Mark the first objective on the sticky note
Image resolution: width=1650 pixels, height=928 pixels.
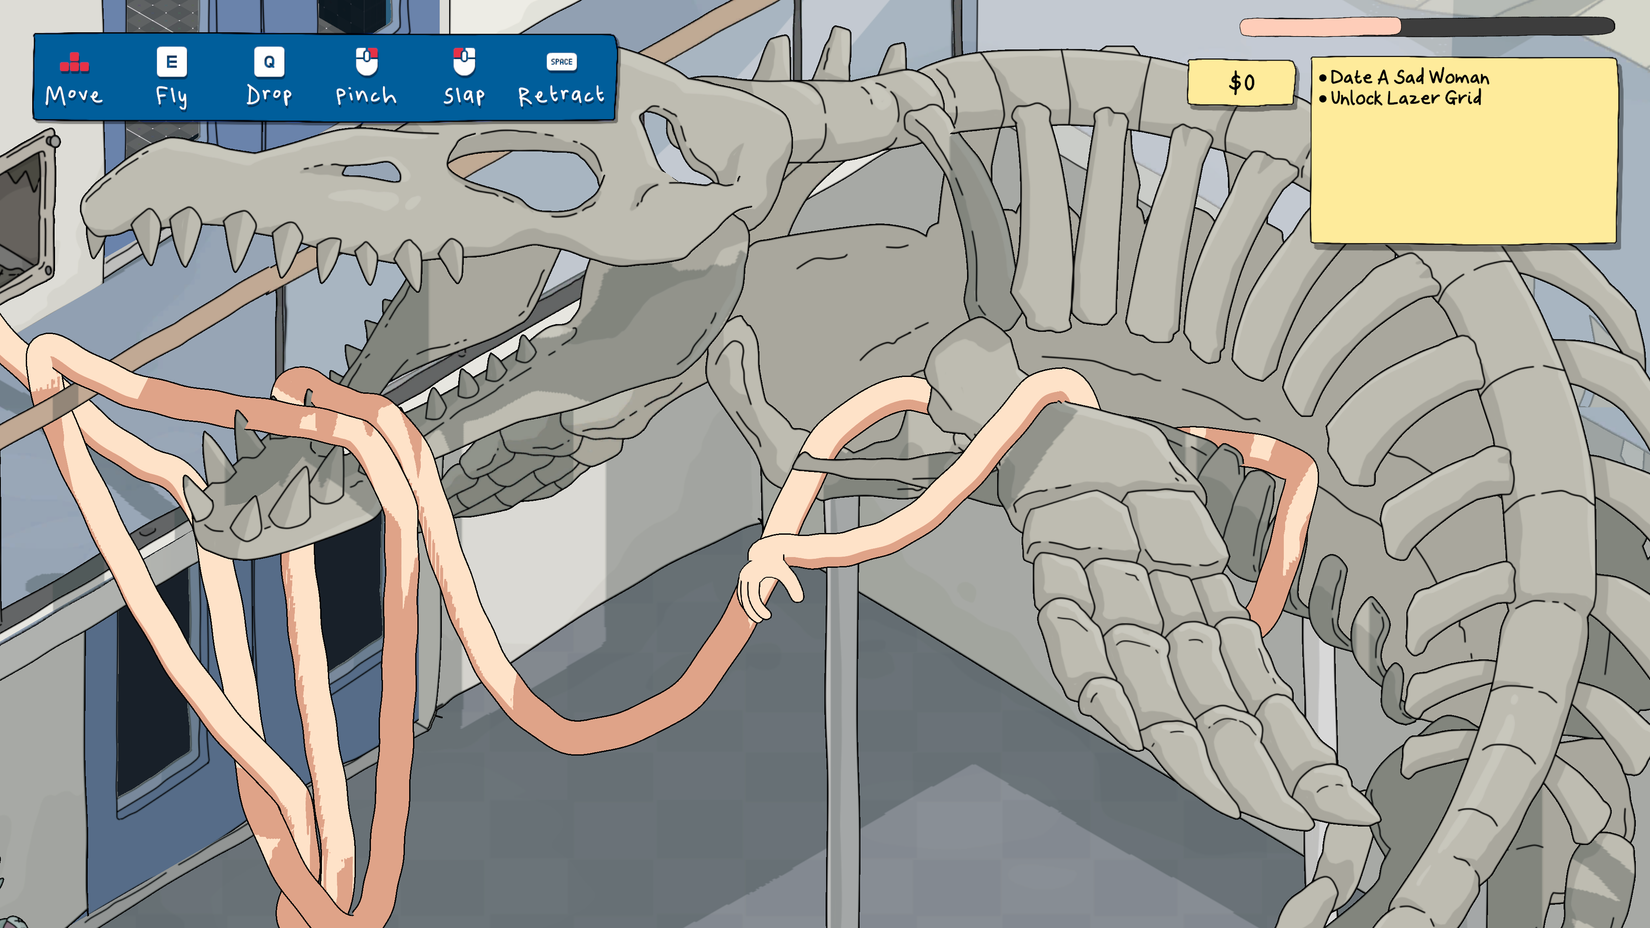pos(1404,78)
